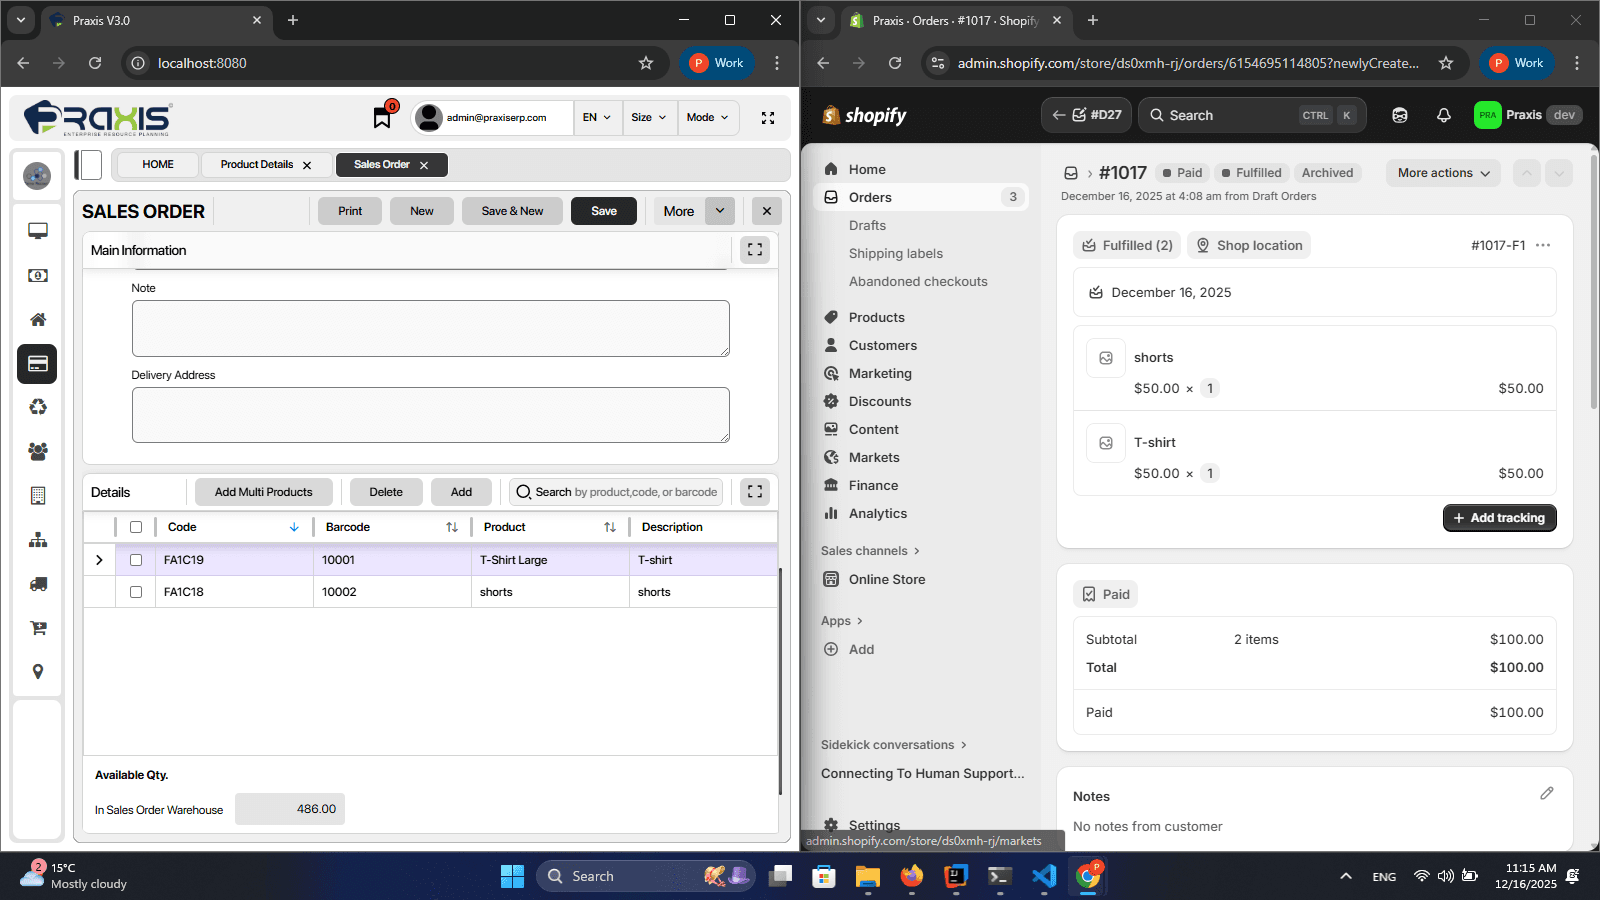Open the delivery truck icon in Praxis sidebar
This screenshot has width=1600, height=900.
pyautogui.click(x=38, y=584)
